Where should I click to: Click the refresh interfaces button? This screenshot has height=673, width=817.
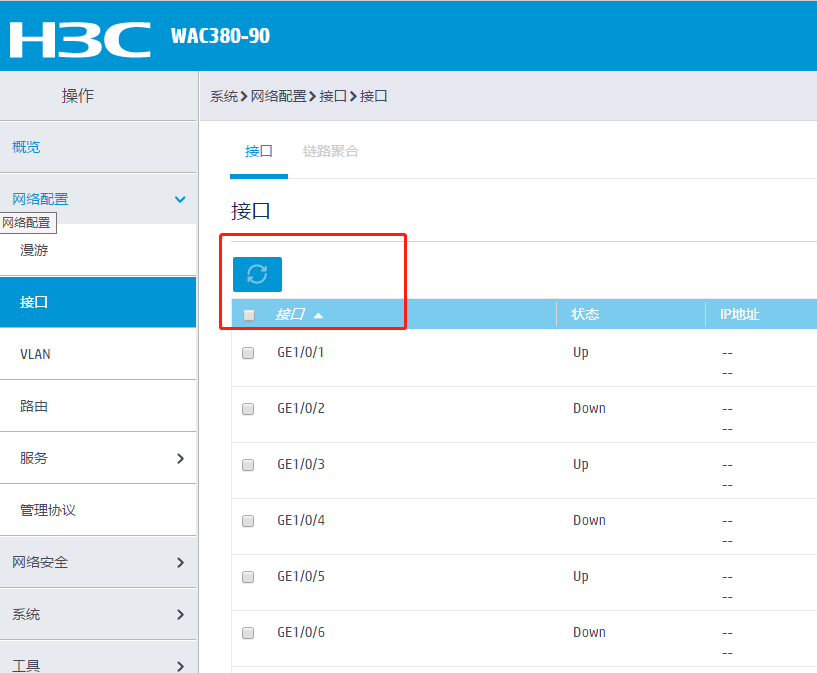pyautogui.click(x=257, y=274)
